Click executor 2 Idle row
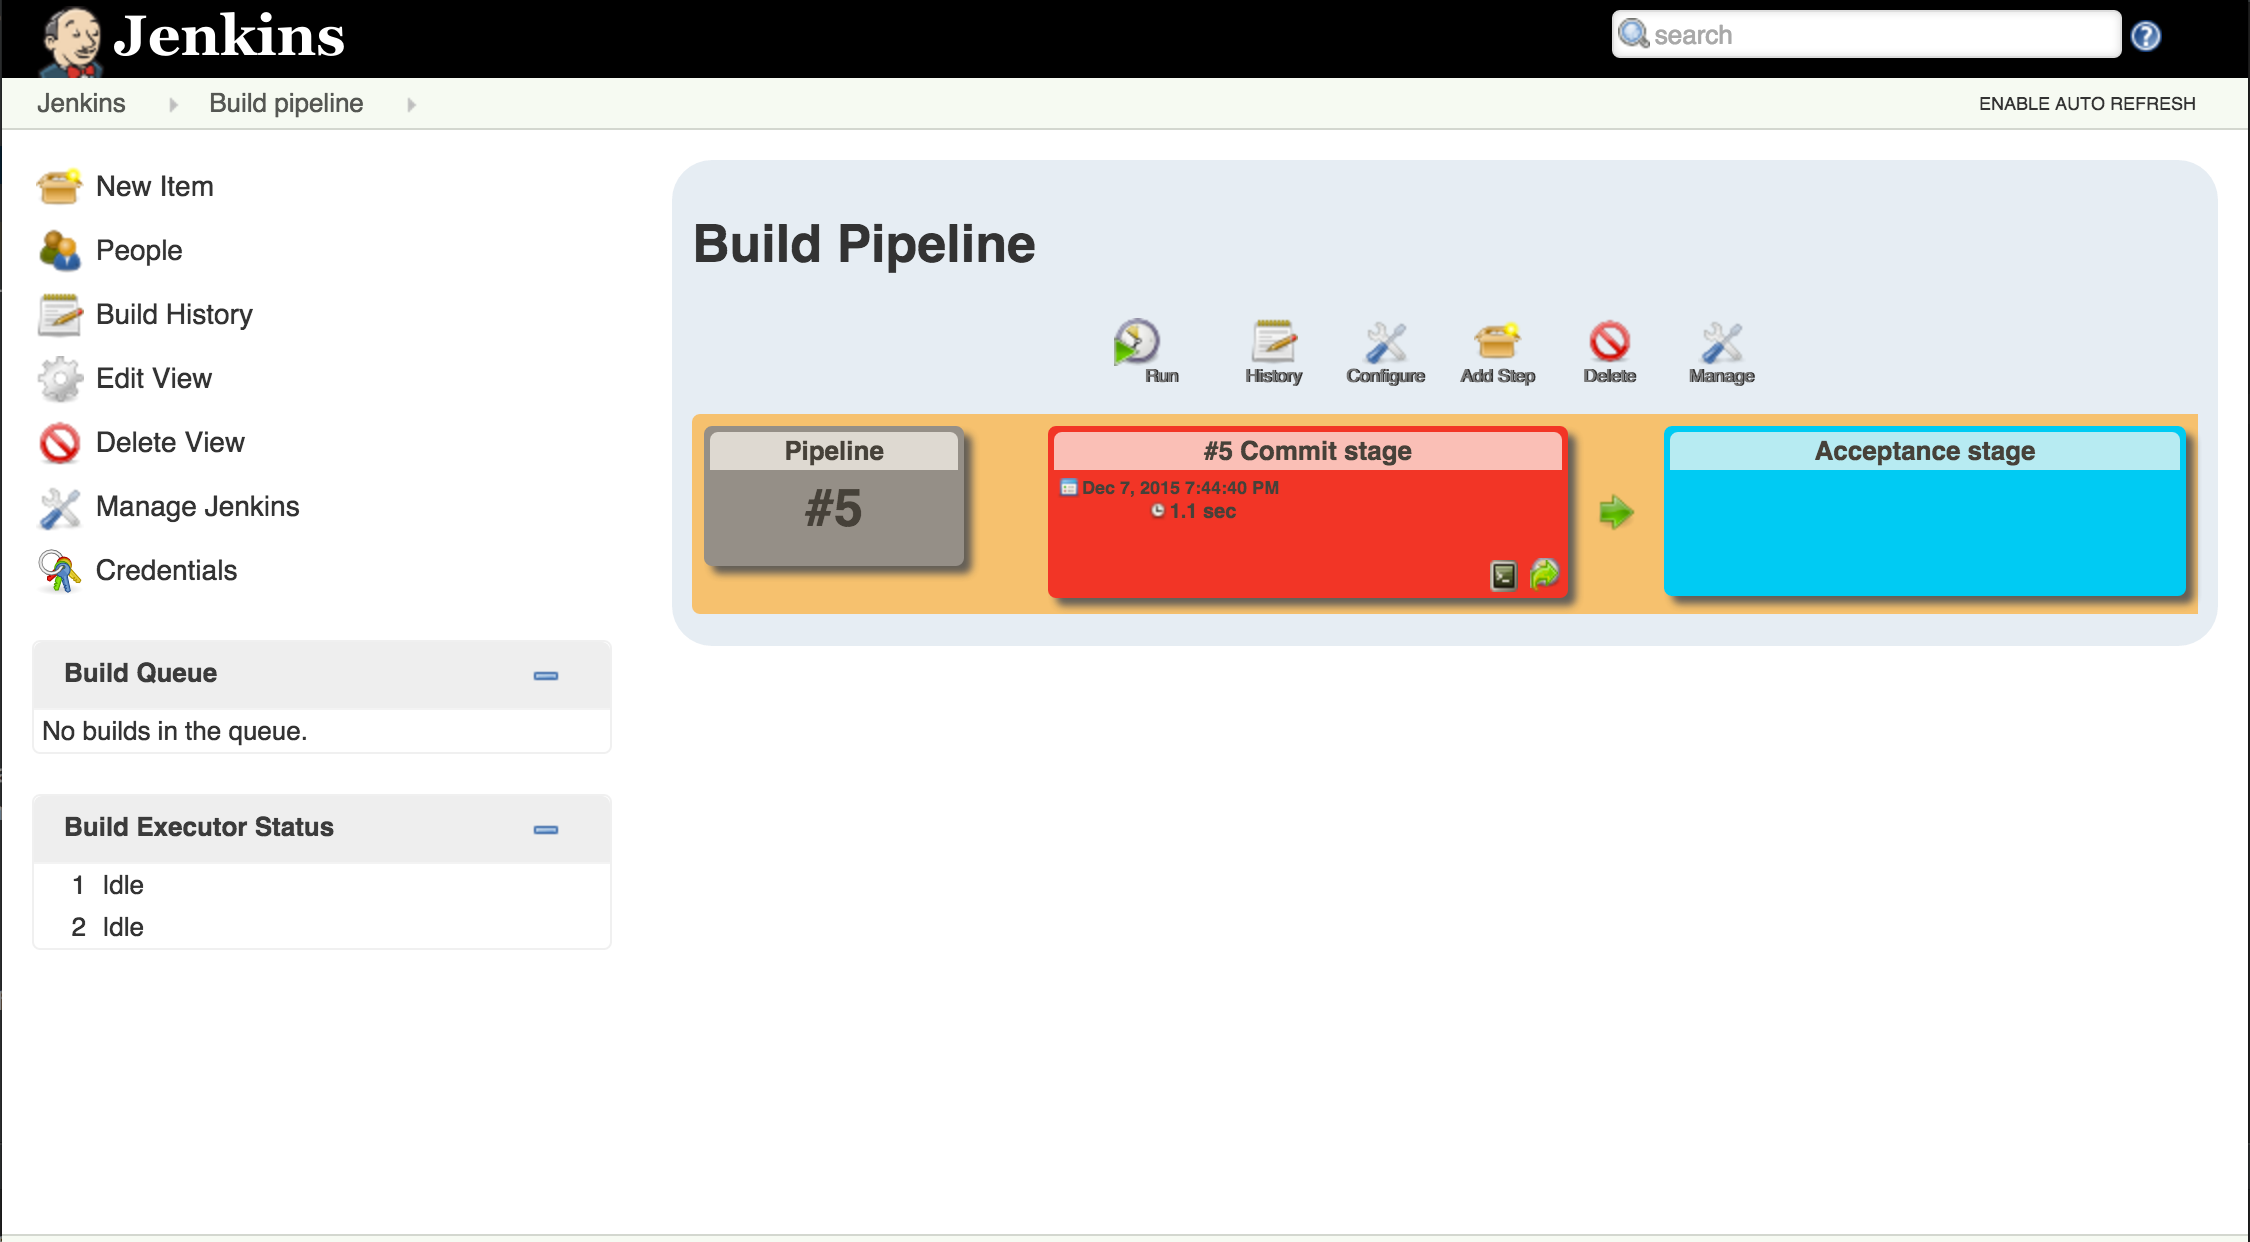Screen dimensions: 2250x1242 [x=322, y=928]
